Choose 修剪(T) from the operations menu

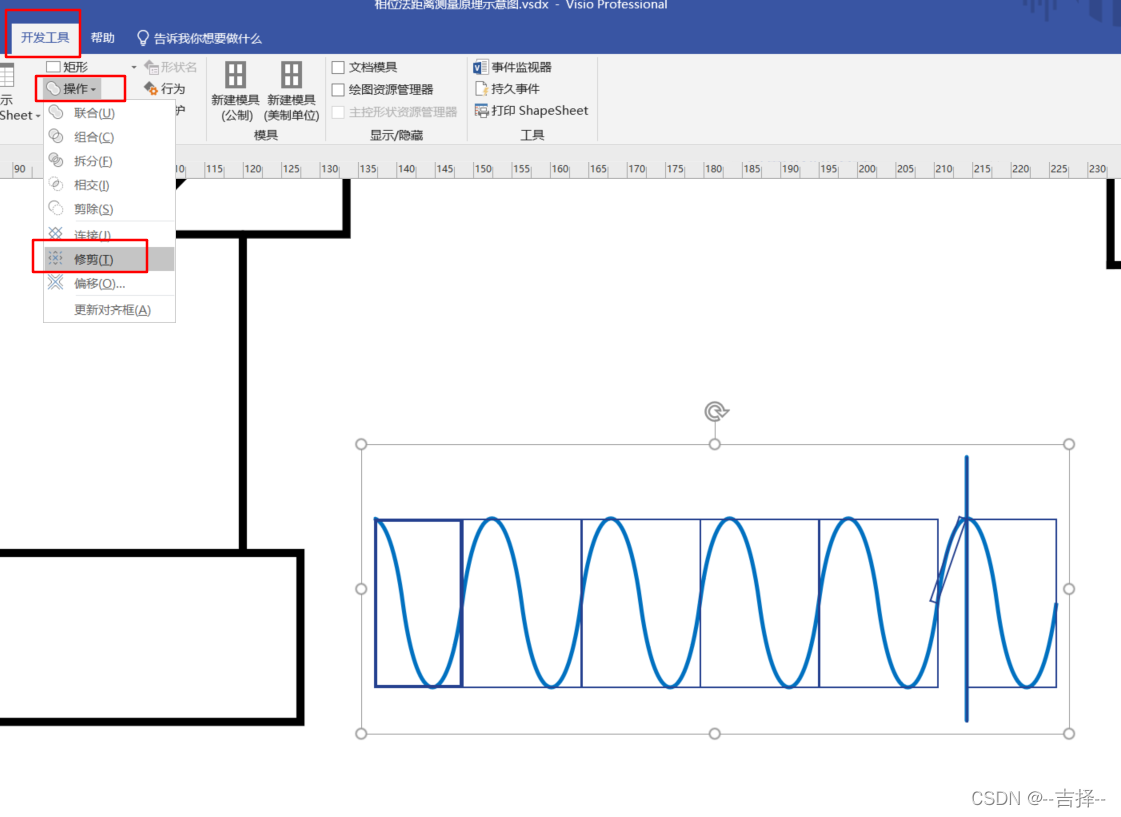point(109,259)
